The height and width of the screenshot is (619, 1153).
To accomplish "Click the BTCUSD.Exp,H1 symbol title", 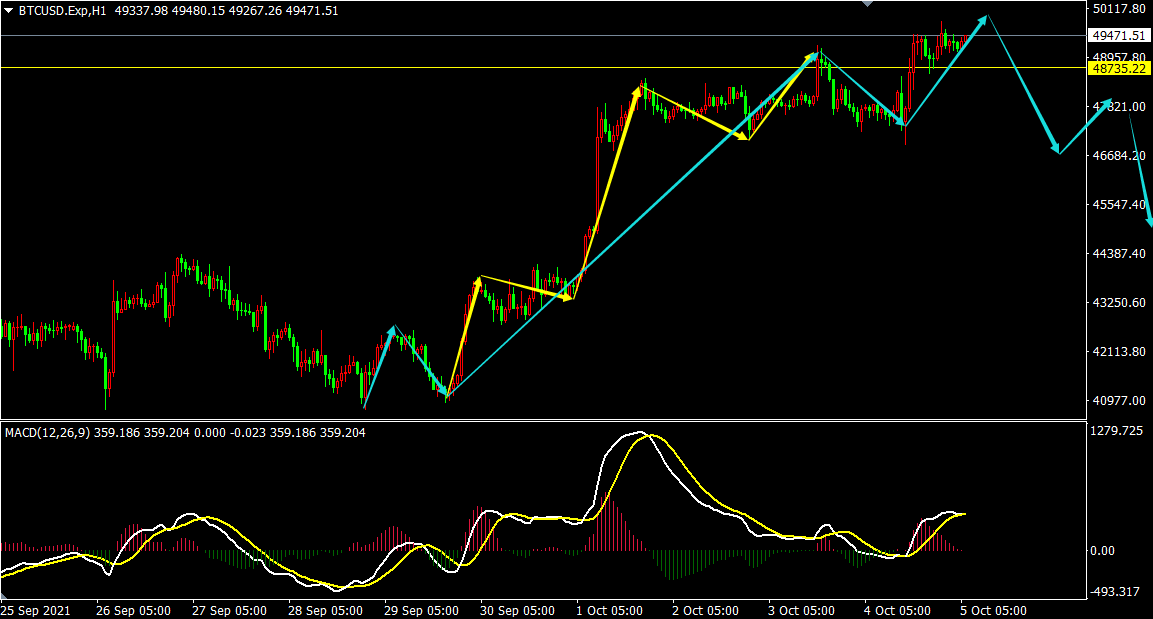I will point(63,10).
